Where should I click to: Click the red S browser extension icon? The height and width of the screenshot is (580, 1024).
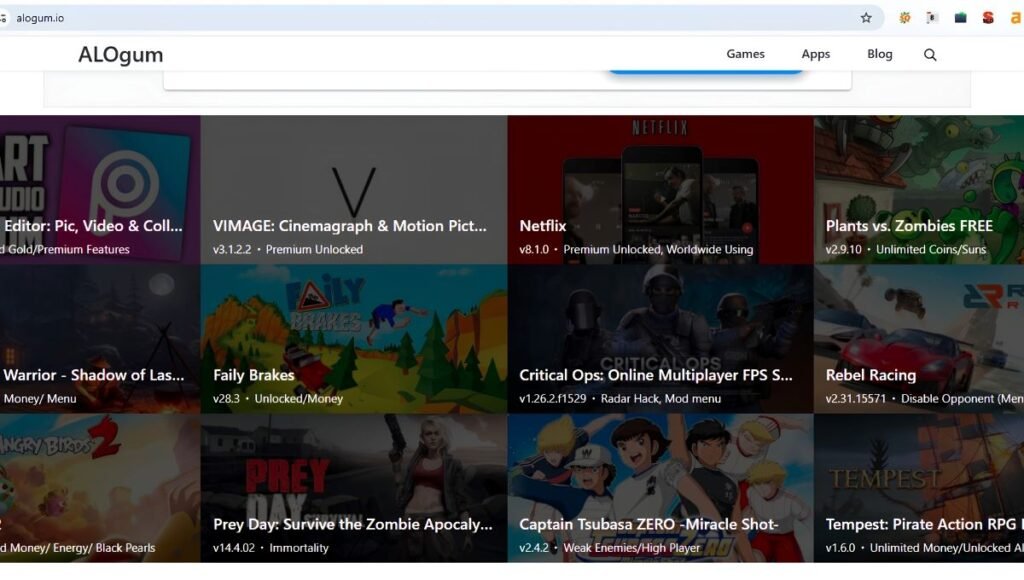[x=988, y=18]
